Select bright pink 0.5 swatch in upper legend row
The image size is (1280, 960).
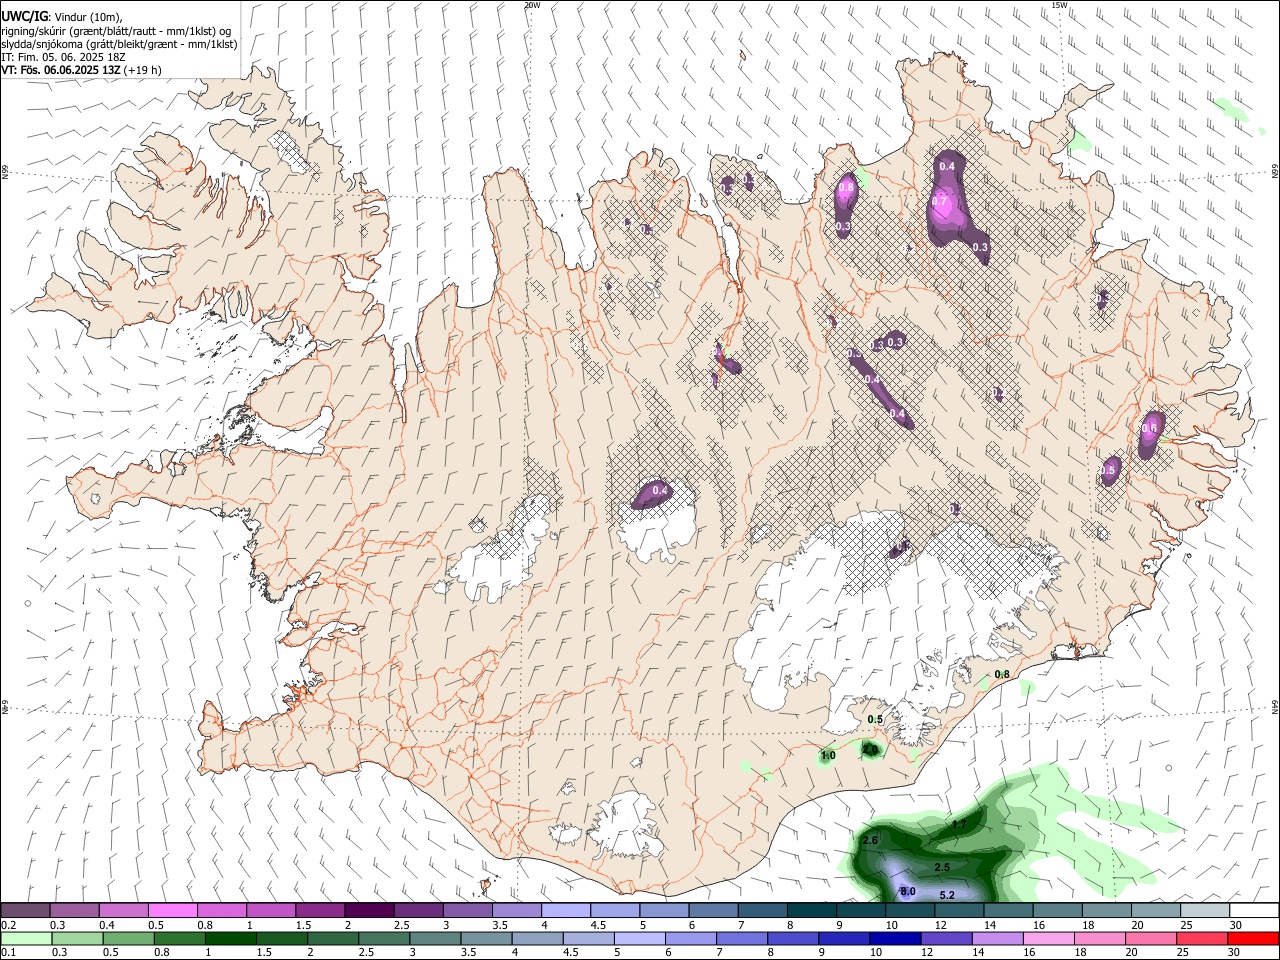(x=172, y=910)
